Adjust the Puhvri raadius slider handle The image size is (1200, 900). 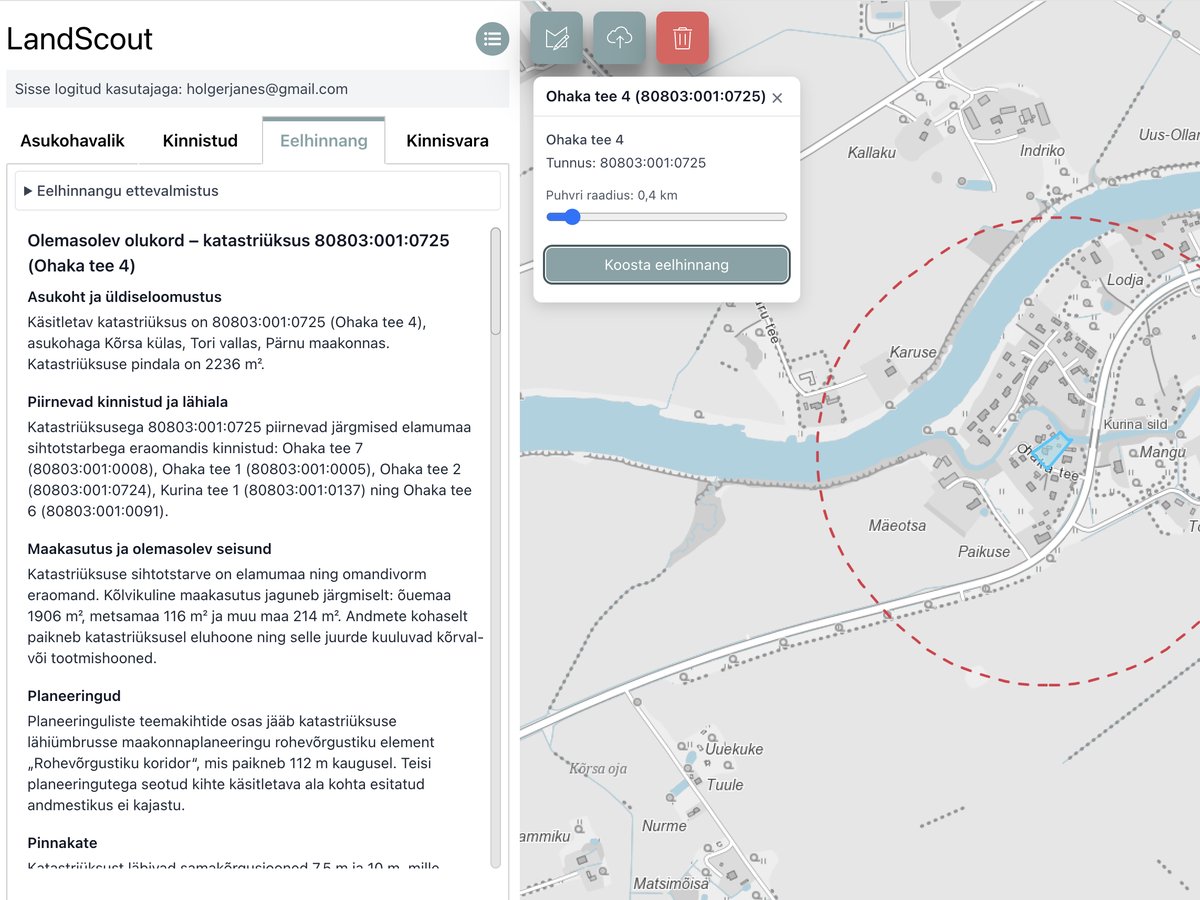coord(571,216)
